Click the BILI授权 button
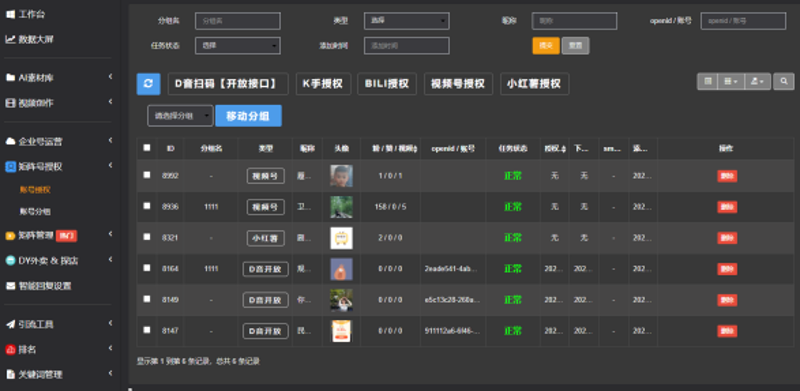Viewport: 800px width, 391px height. (387, 84)
